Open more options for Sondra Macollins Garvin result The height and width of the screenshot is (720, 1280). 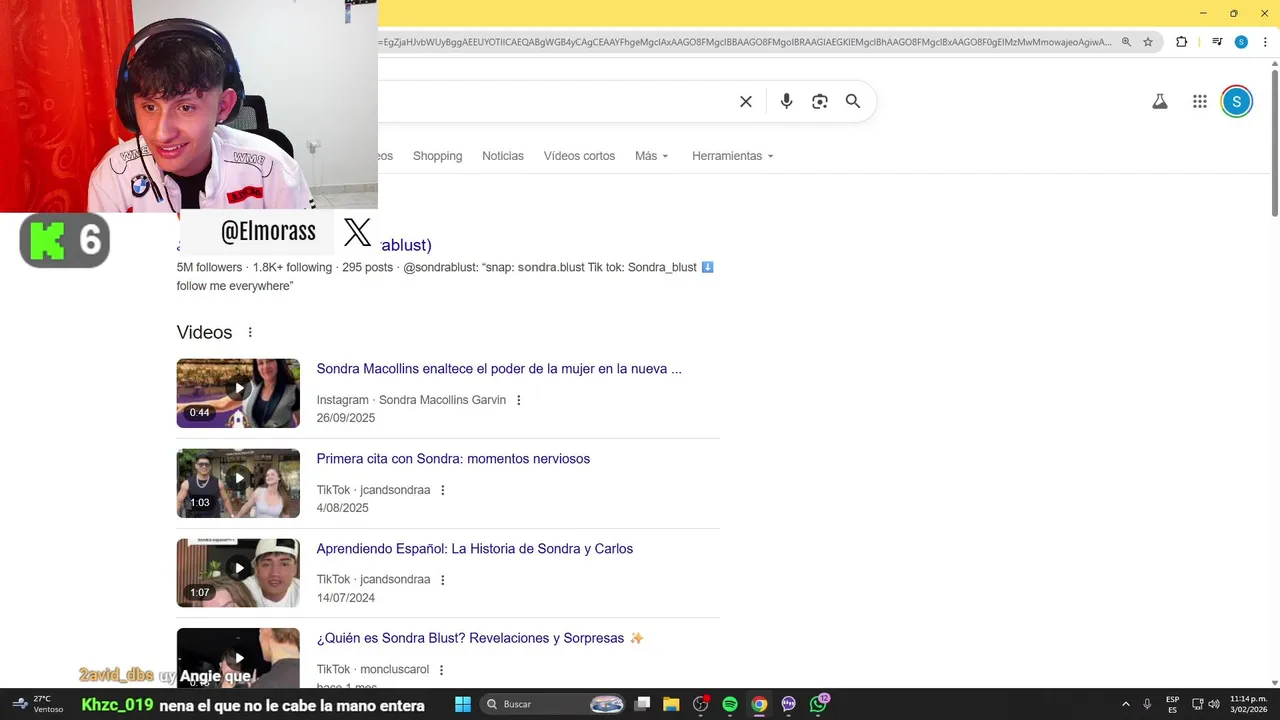[x=518, y=400]
